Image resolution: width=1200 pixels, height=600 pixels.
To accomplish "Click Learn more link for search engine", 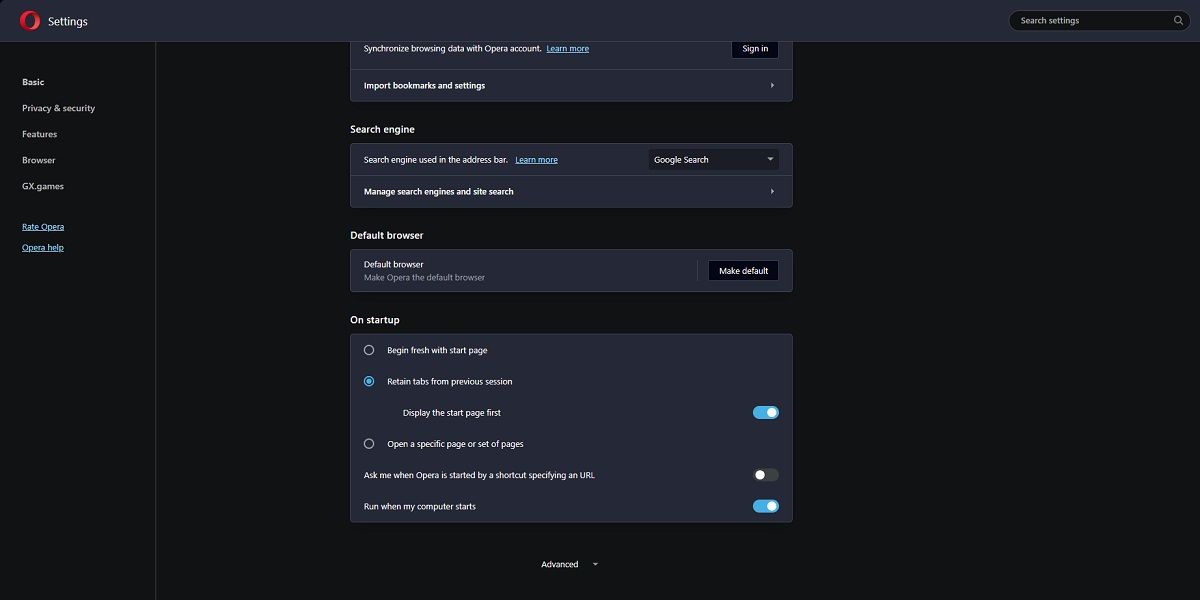I will [536, 160].
